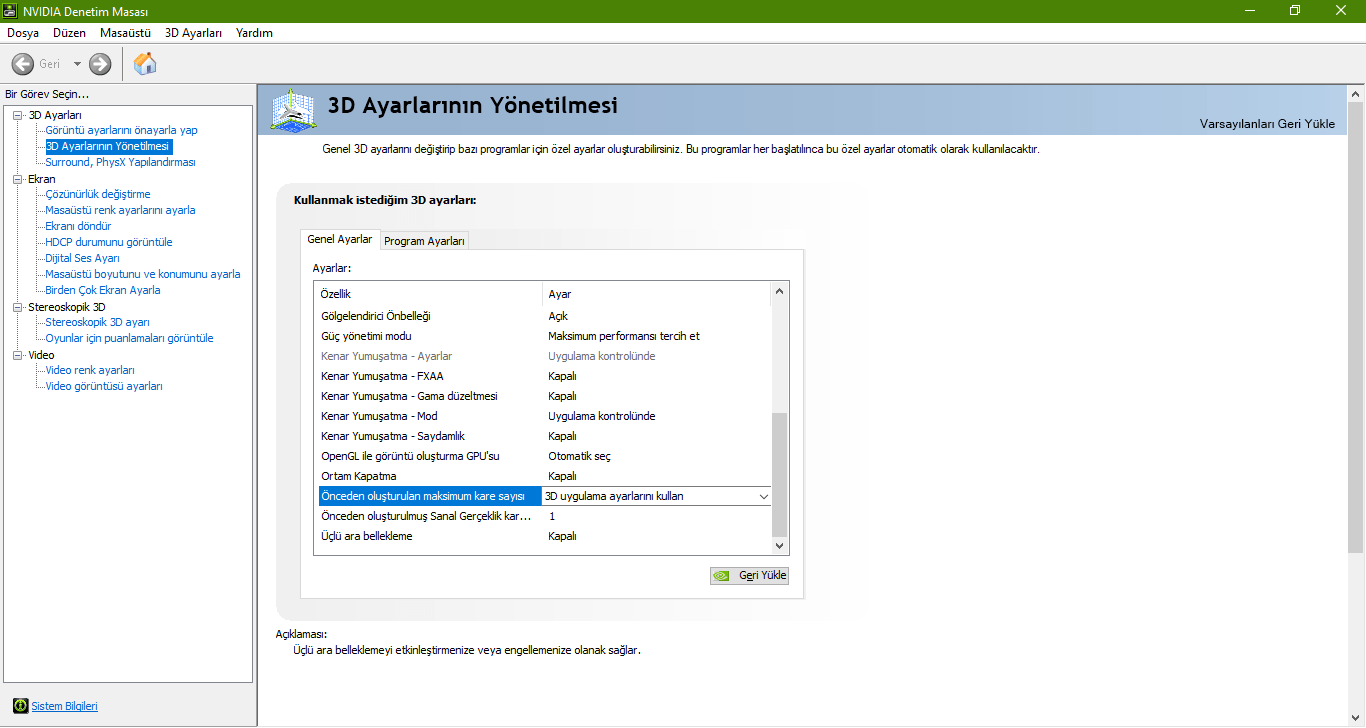The height and width of the screenshot is (728, 1366).
Task: Open the Home page icon in toolbar
Action: (145, 64)
